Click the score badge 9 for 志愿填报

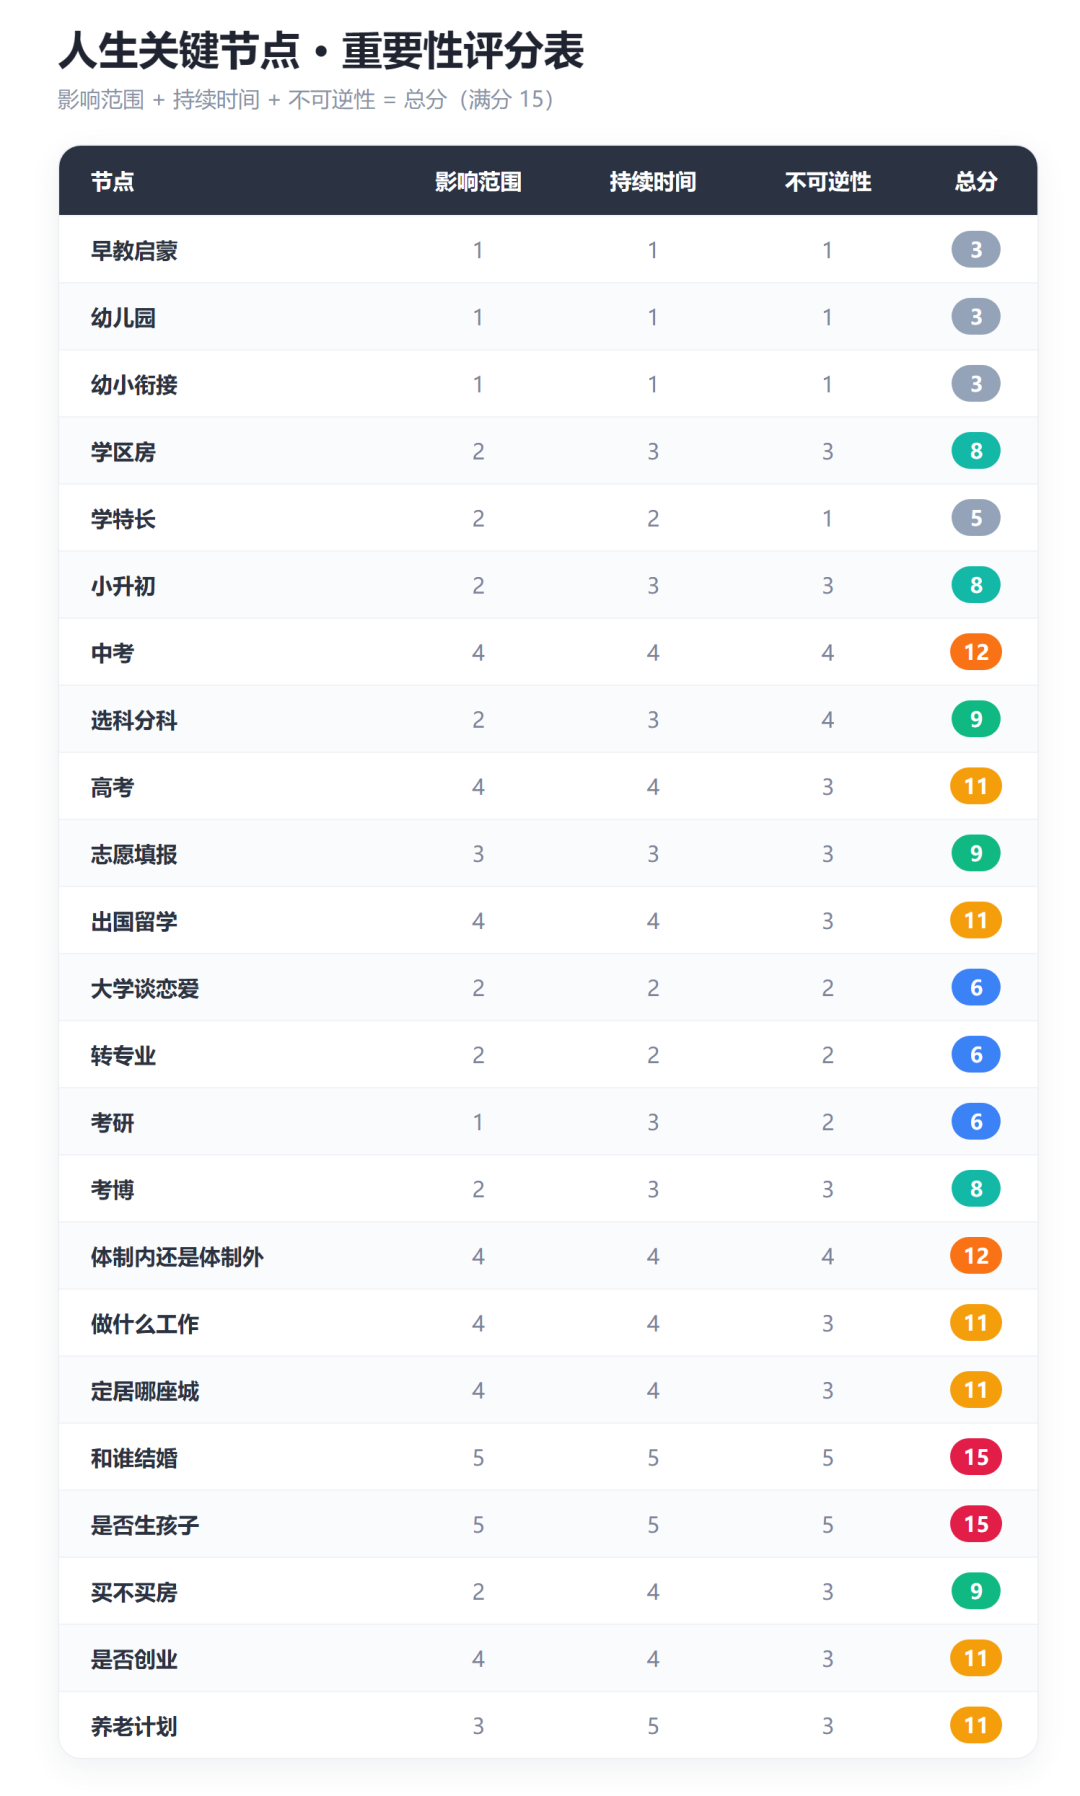click(976, 853)
